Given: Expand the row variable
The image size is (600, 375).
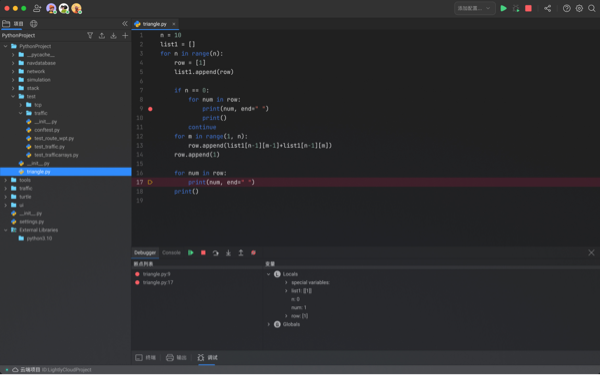Looking at the screenshot, I should 286,316.
